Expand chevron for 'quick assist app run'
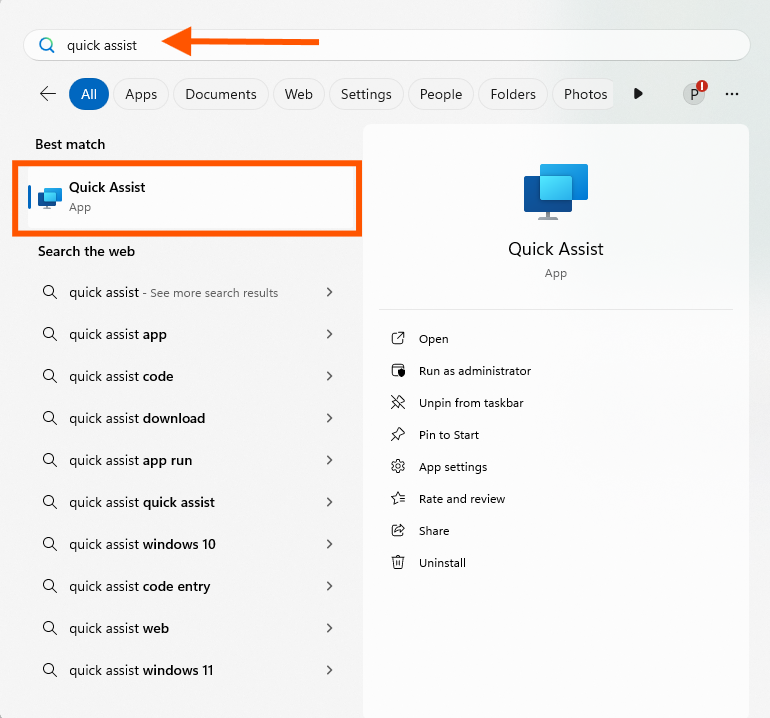This screenshot has width=770, height=718. click(330, 460)
